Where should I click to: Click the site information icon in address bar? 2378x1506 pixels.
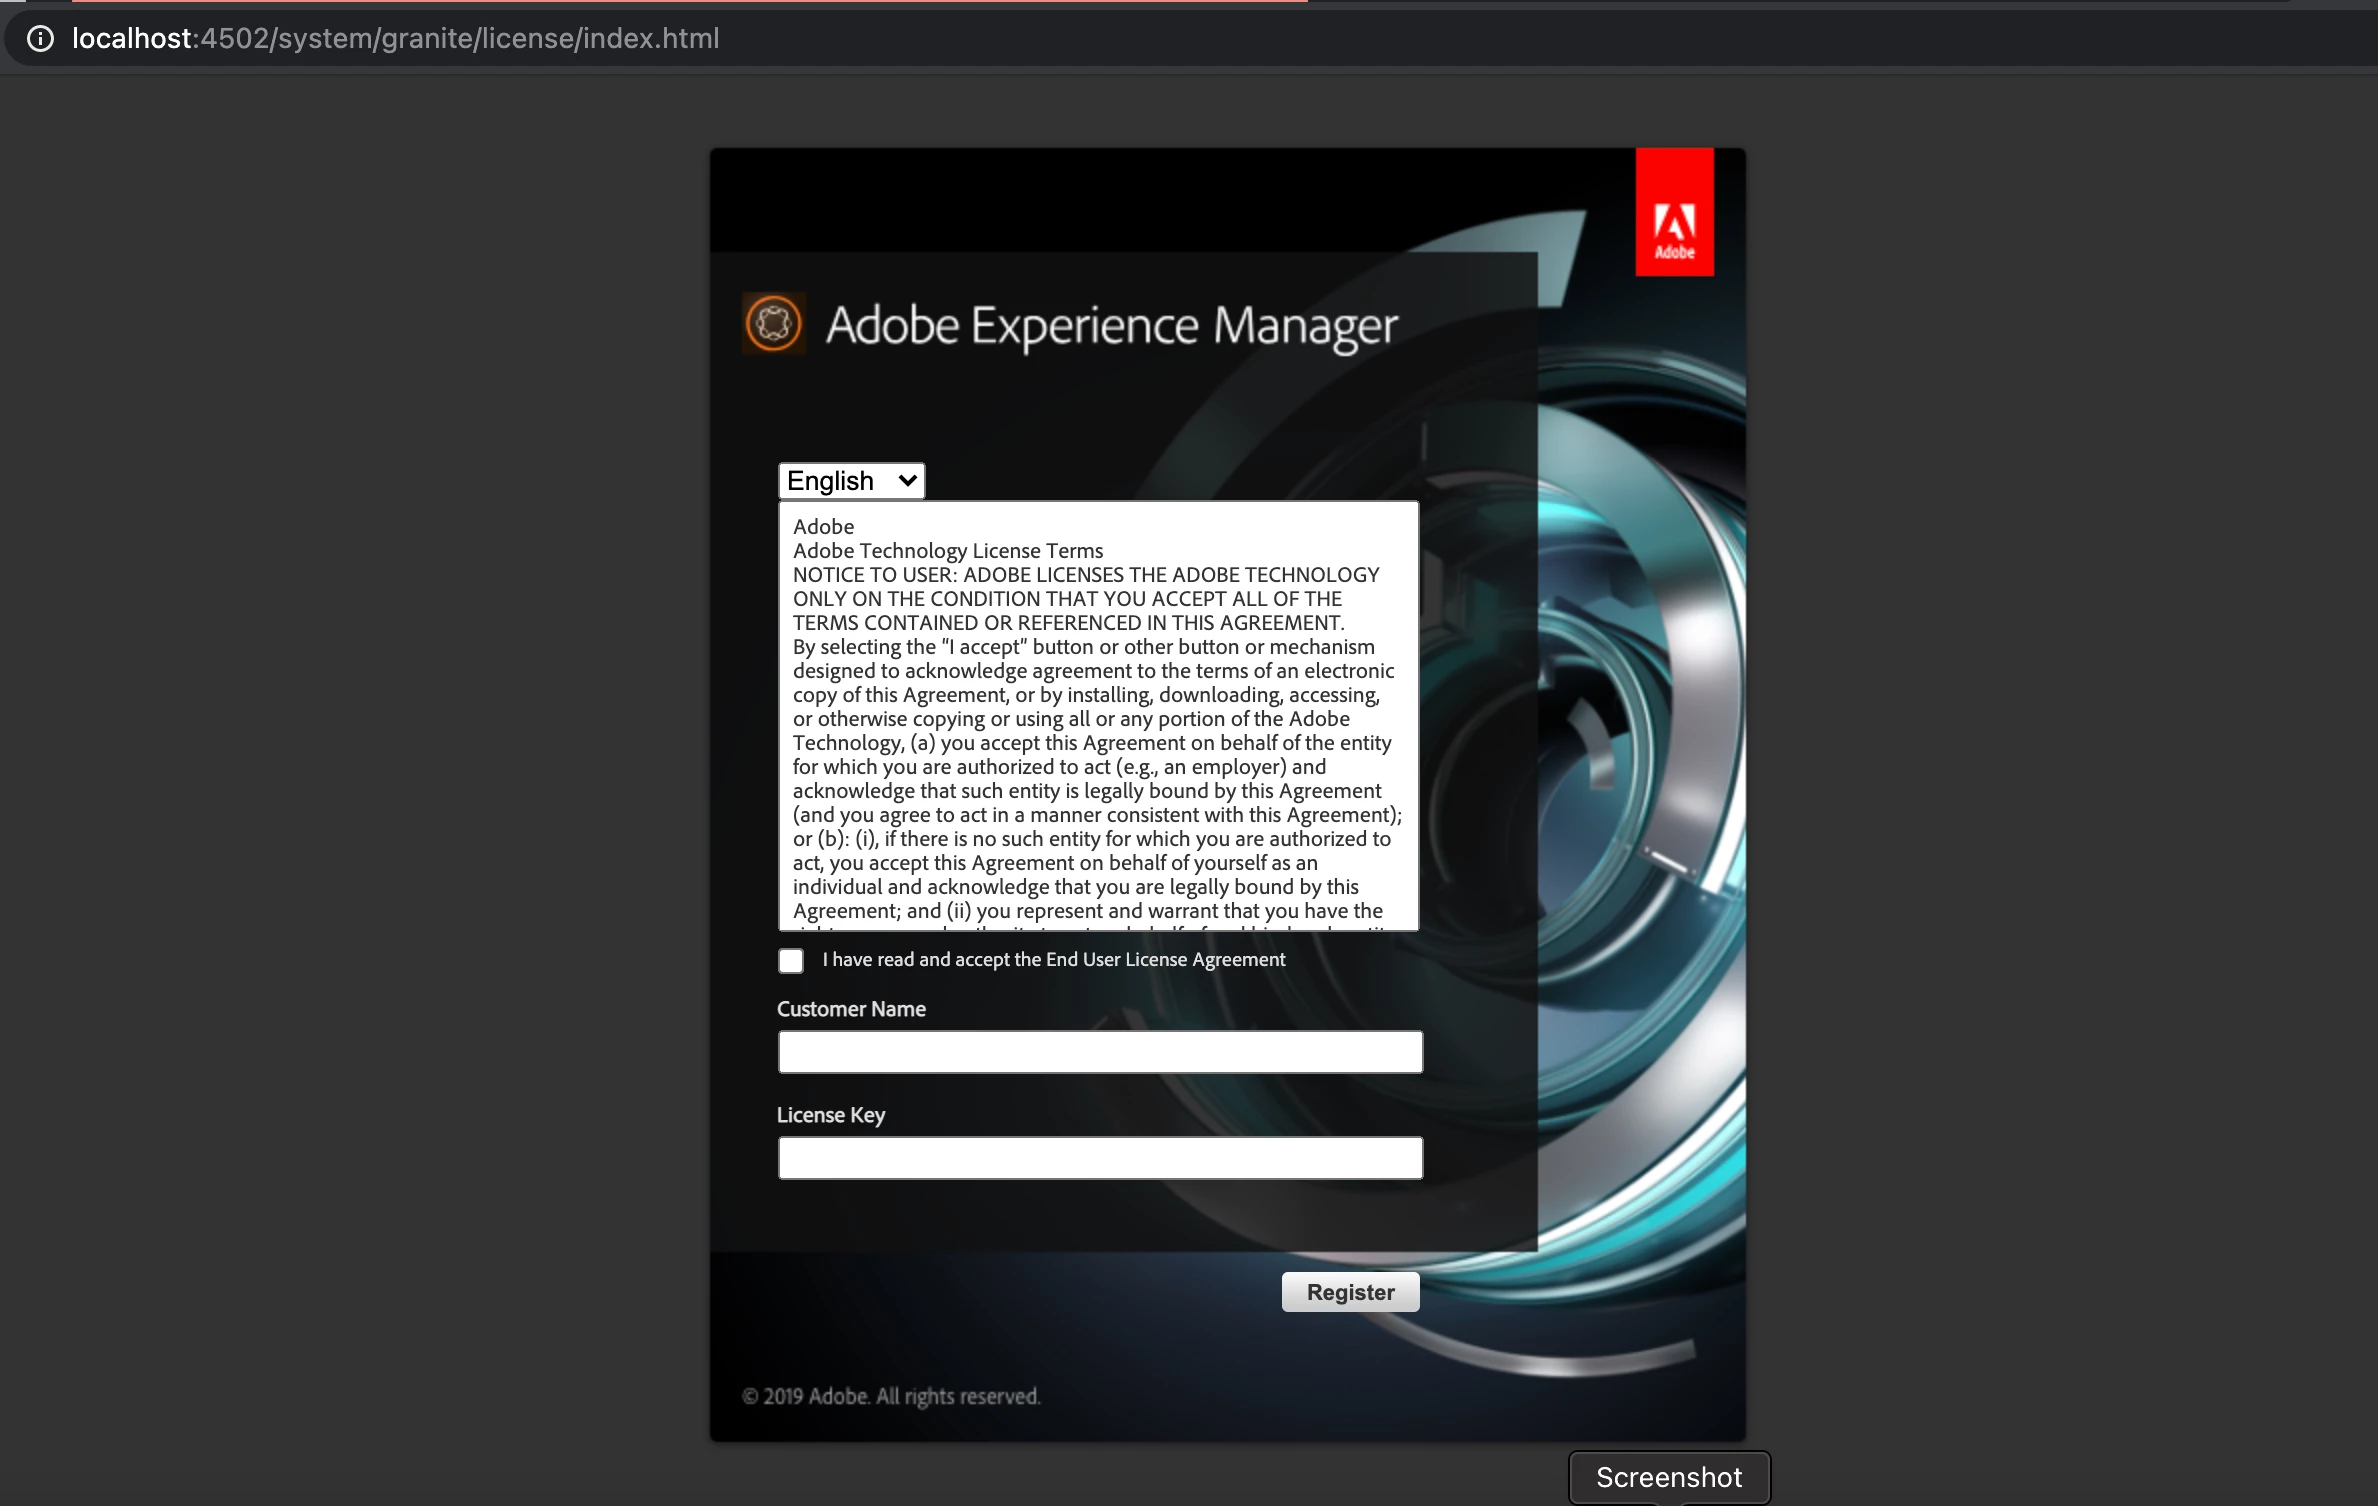click(40, 39)
